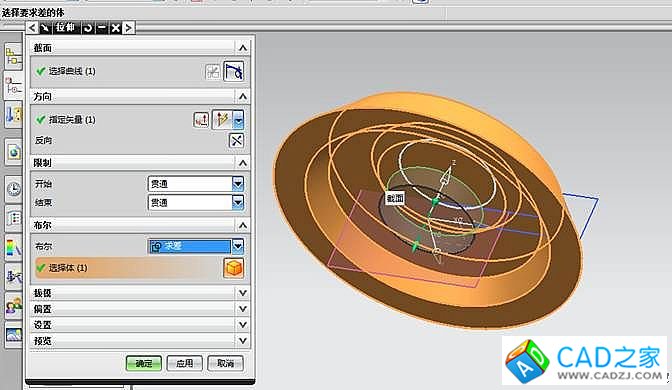Open the vector dialog icon beside 指定矢量
This screenshot has width=672, height=390.
pyautogui.click(x=201, y=120)
